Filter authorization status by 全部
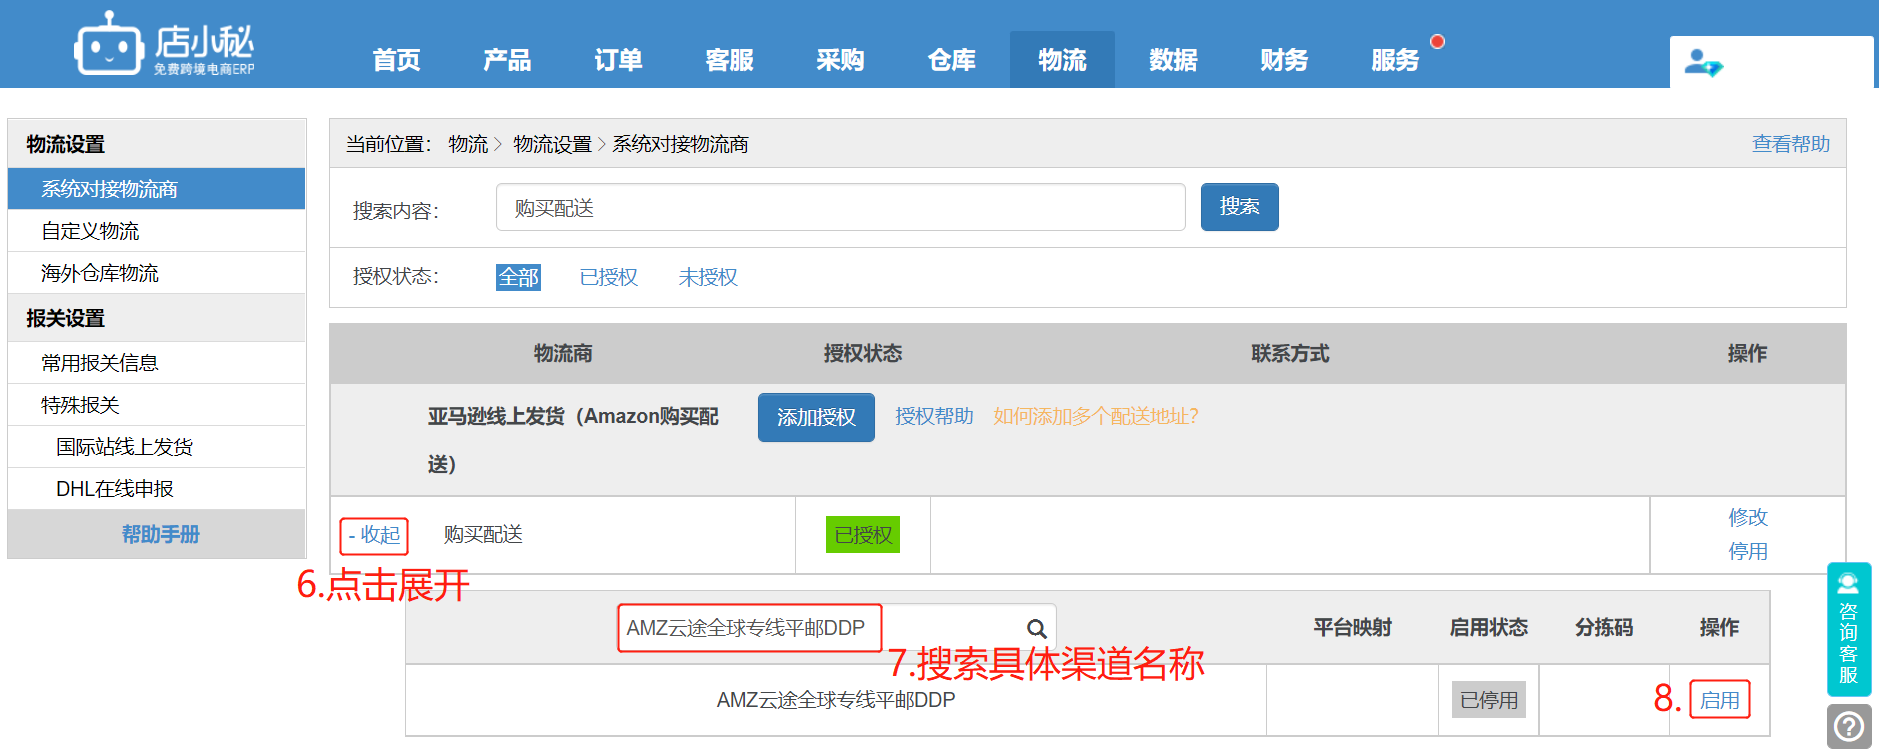 click(x=518, y=277)
